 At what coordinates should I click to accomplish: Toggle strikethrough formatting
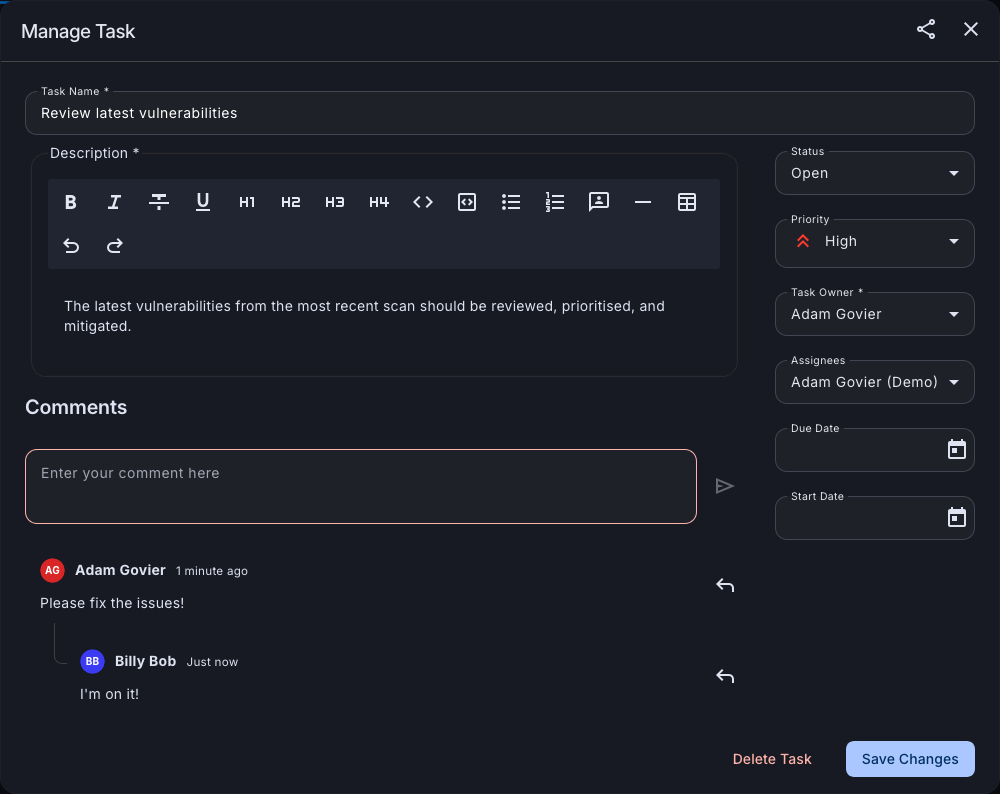coord(159,202)
